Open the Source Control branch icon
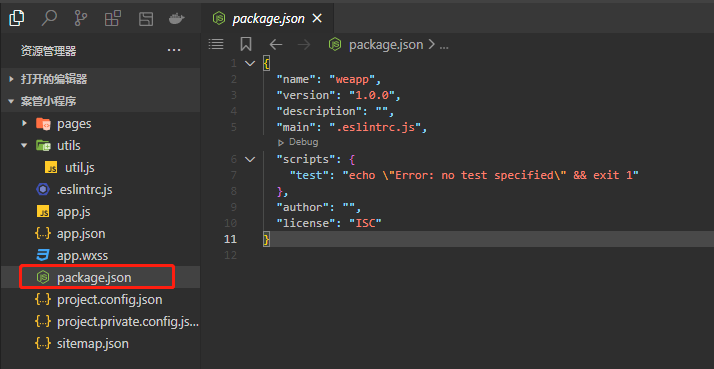 click(81, 19)
